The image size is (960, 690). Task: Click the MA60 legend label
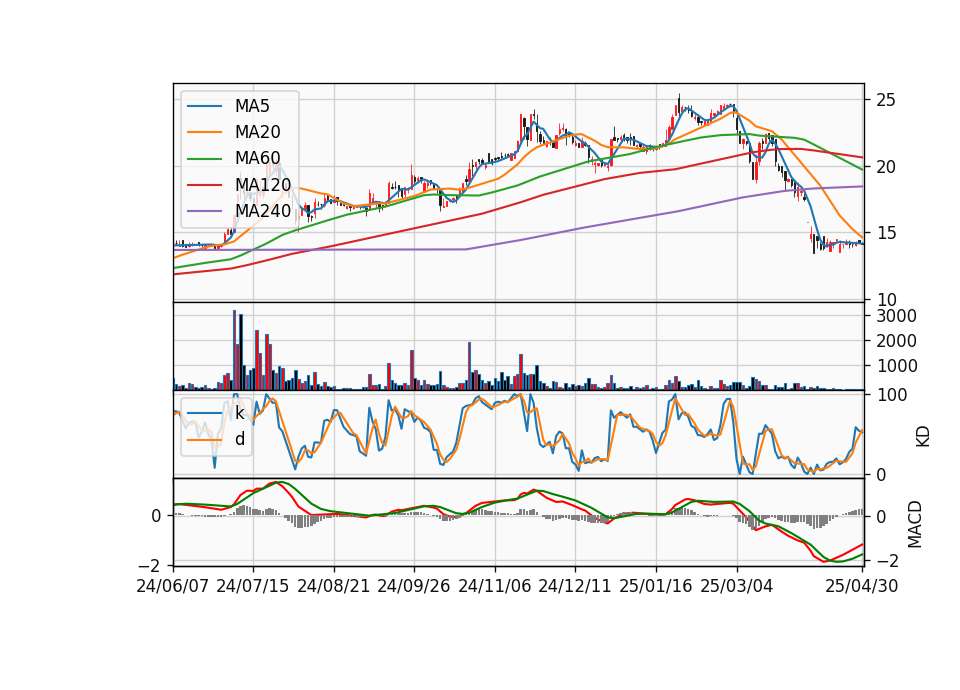tap(258, 159)
